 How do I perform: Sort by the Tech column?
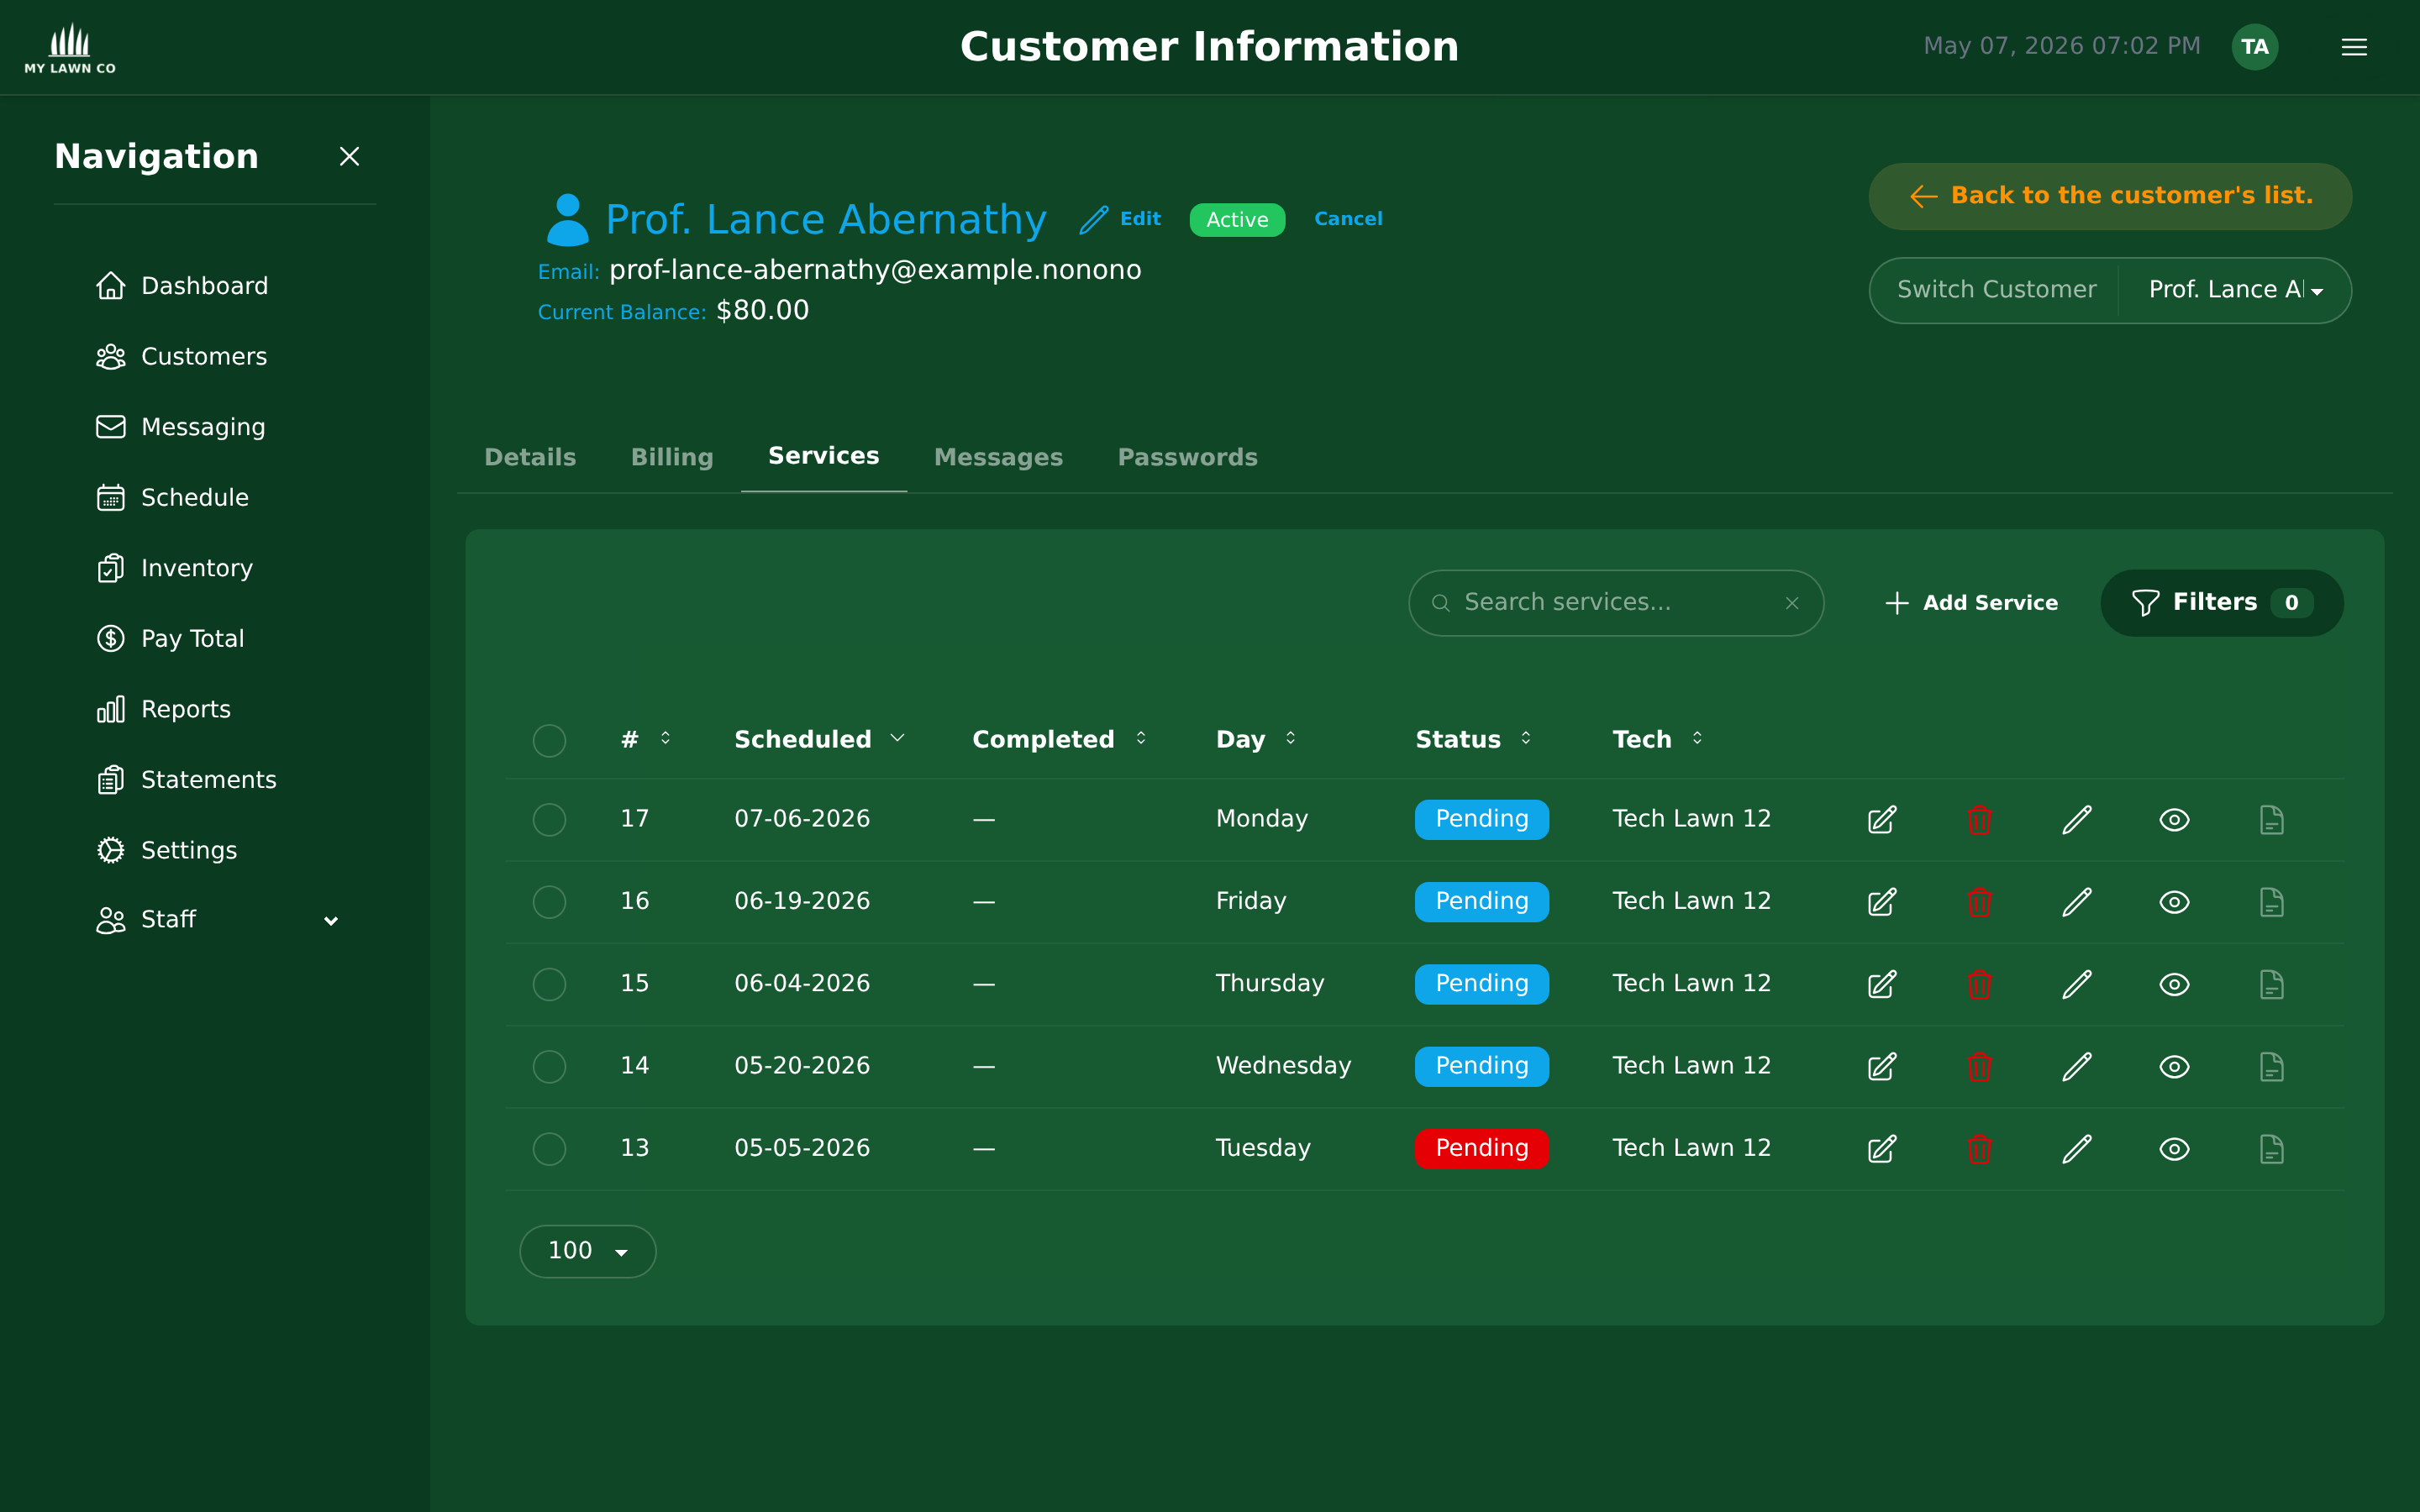pyautogui.click(x=1658, y=739)
